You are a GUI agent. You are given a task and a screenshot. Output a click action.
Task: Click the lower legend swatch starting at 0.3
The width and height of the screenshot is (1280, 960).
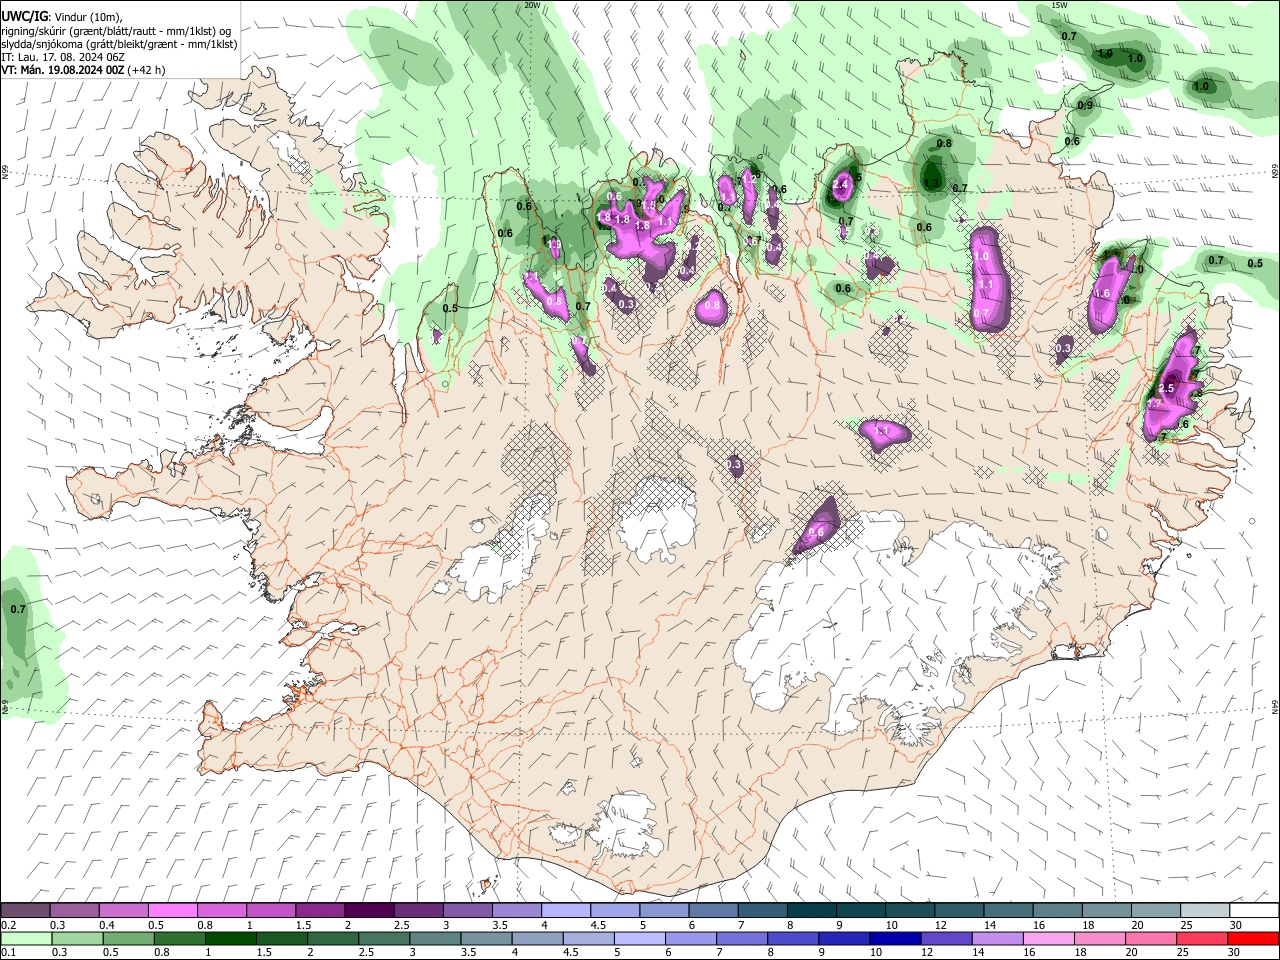[77, 939]
